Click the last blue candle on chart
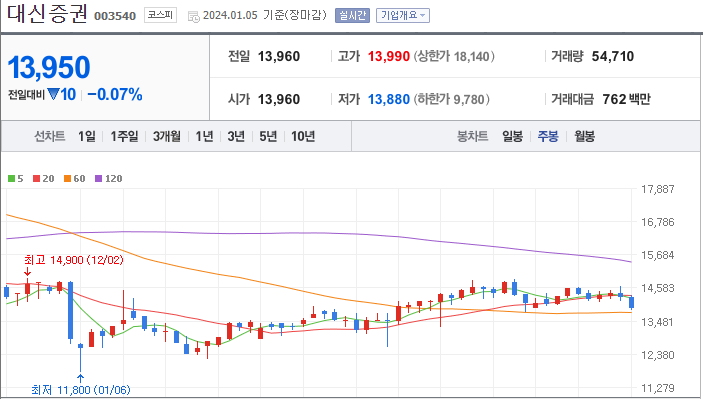Screen dimensions: 703x399 pos(632,303)
